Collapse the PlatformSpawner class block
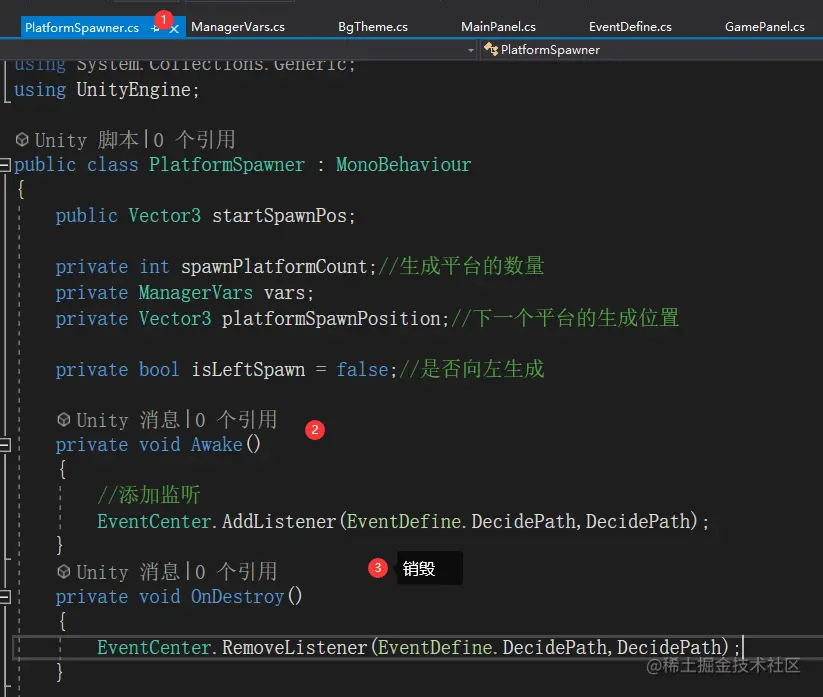 [x=5, y=165]
